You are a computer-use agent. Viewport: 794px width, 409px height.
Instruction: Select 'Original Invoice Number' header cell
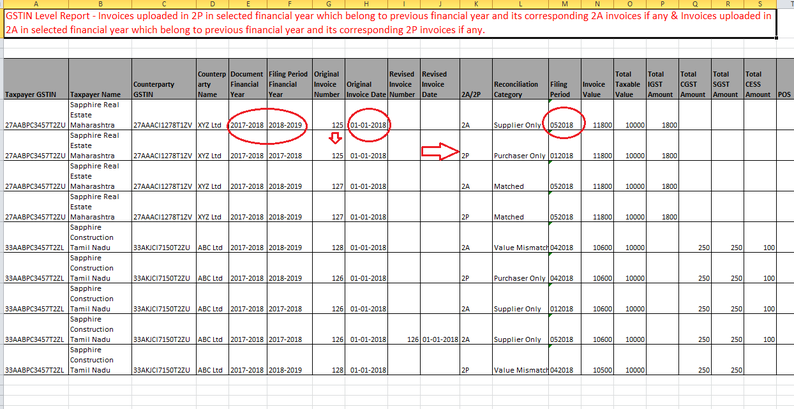click(x=328, y=78)
